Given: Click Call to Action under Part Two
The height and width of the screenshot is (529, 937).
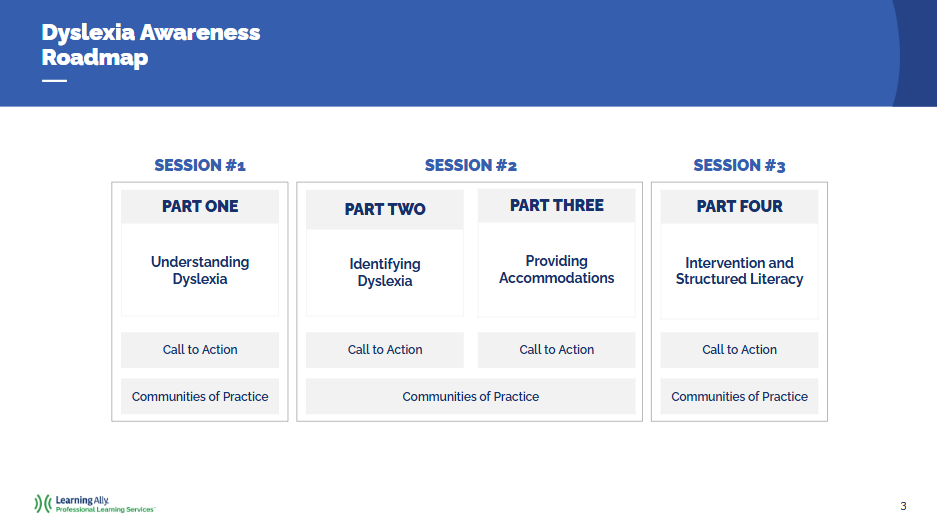Looking at the screenshot, I should pyautogui.click(x=385, y=350).
